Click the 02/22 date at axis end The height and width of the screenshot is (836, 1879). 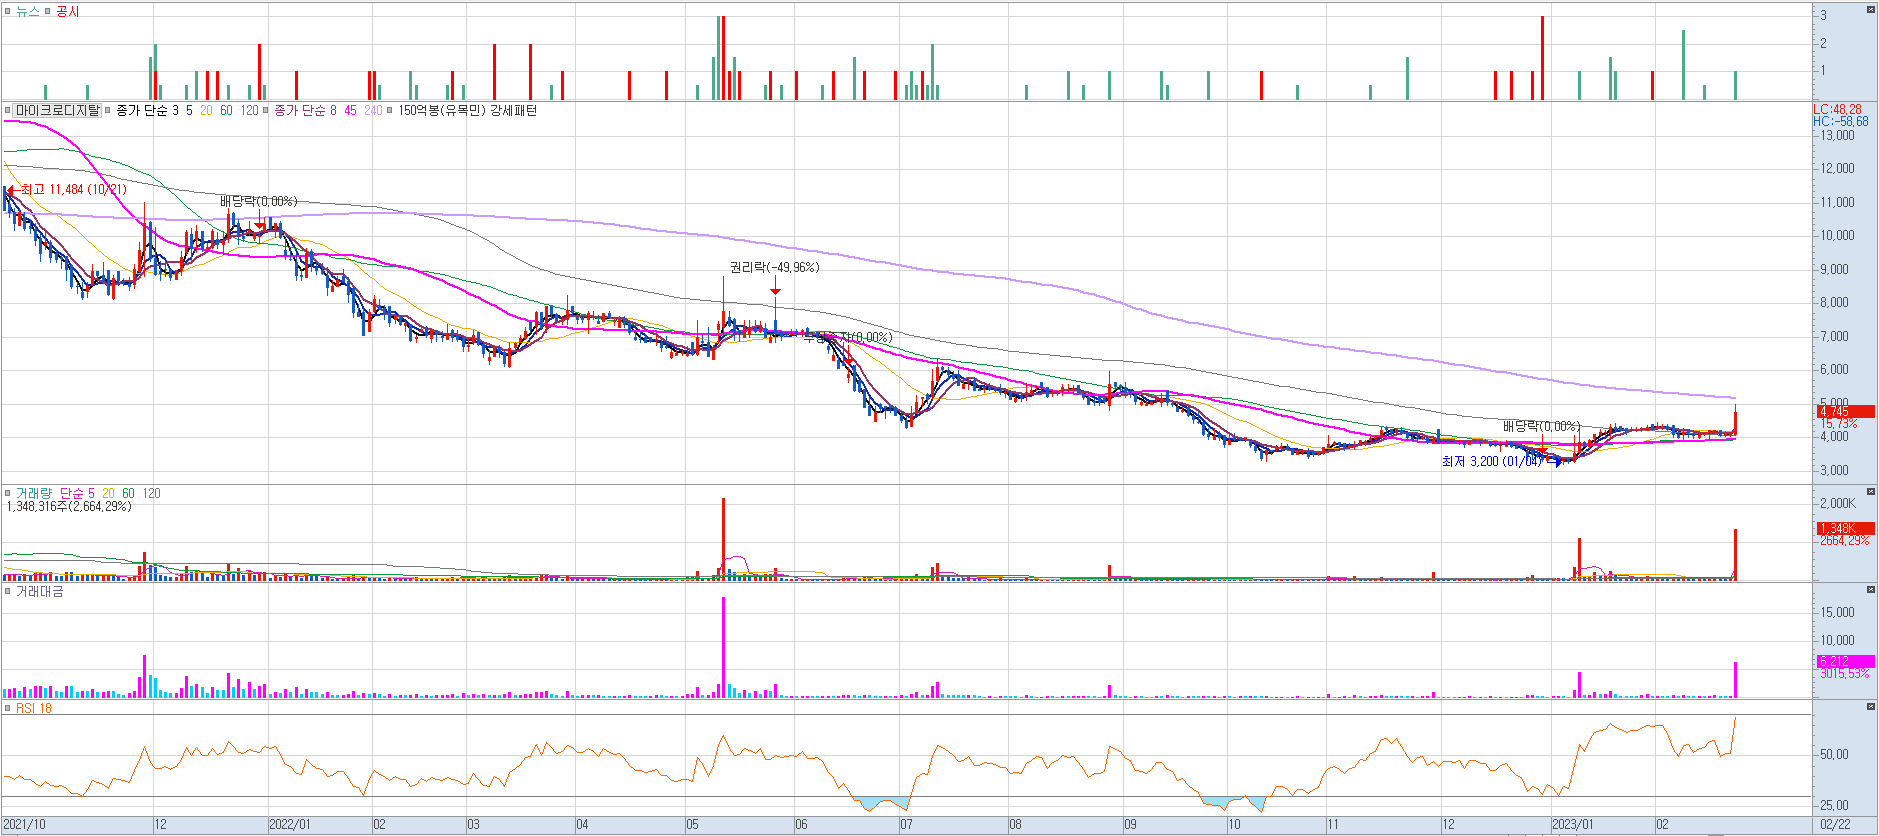pyautogui.click(x=1835, y=825)
